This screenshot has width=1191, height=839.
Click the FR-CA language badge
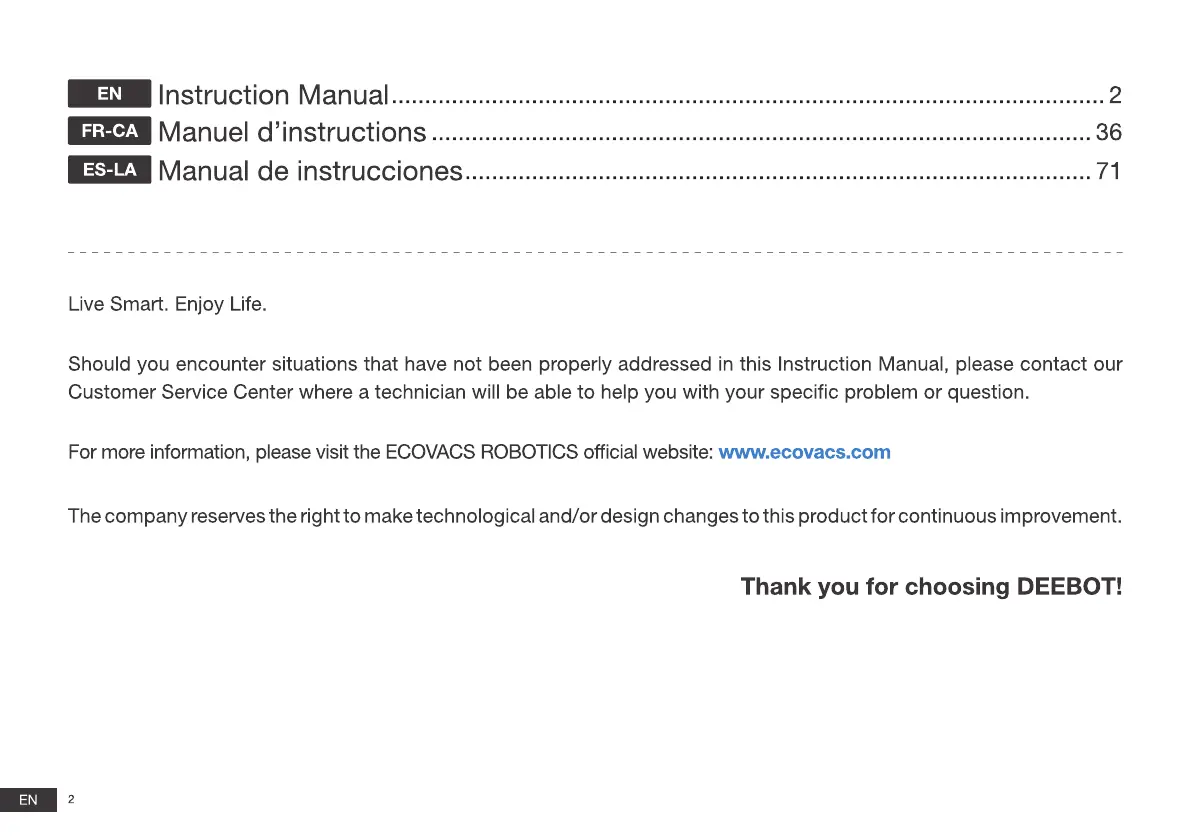[x=109, y=132]
